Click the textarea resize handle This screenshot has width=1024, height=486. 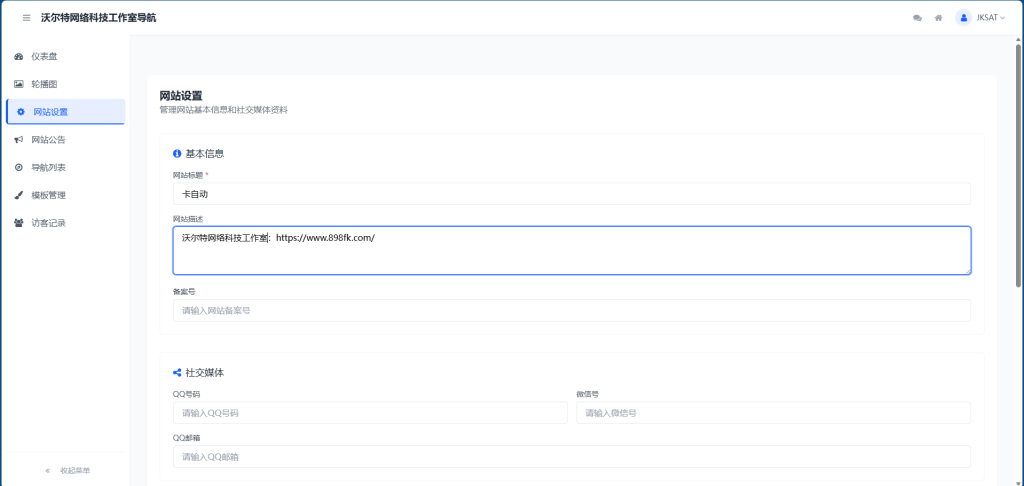(967, 270)
